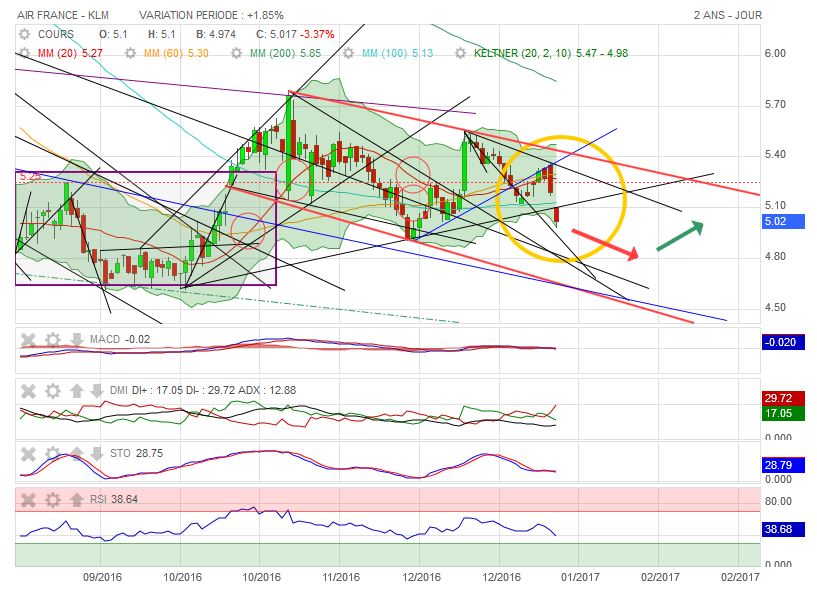Click the MACD value tag -0.020

click(783, 342)
